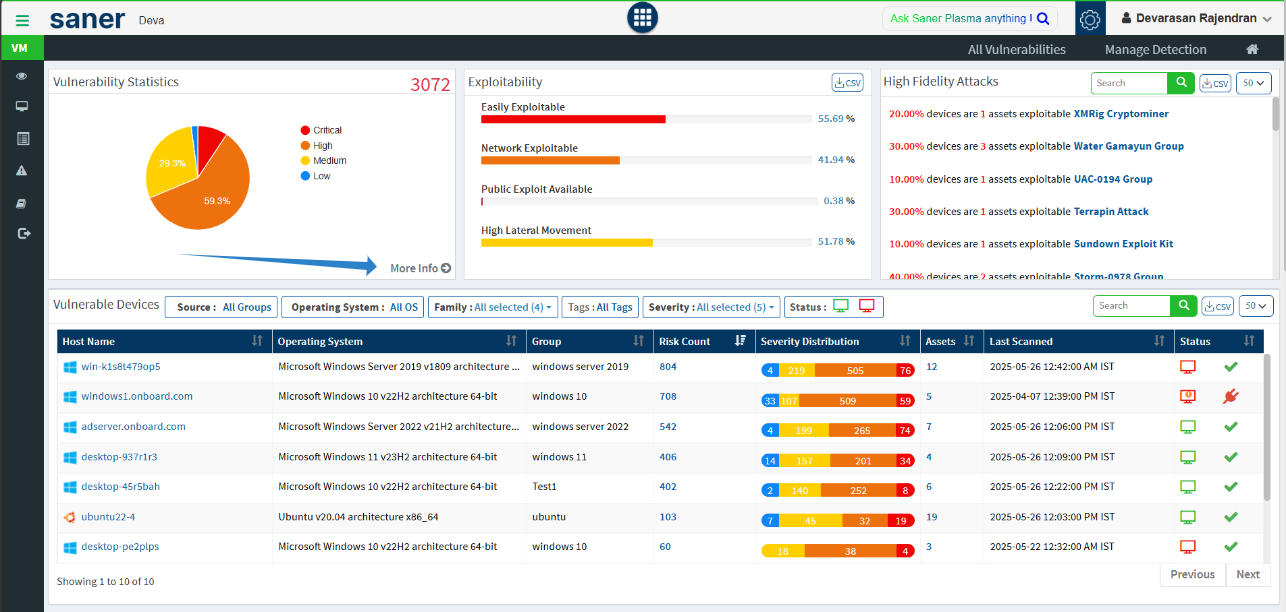Toggle red offline status monitor filter
The height and width of the screenshot is (612, 1286).
click(x=866, y=307)
